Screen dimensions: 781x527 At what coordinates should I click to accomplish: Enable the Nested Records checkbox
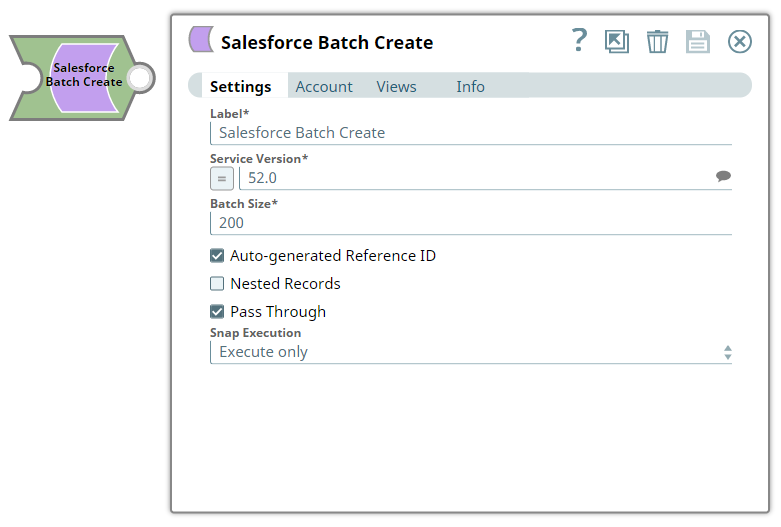click(x=217, y=284)
